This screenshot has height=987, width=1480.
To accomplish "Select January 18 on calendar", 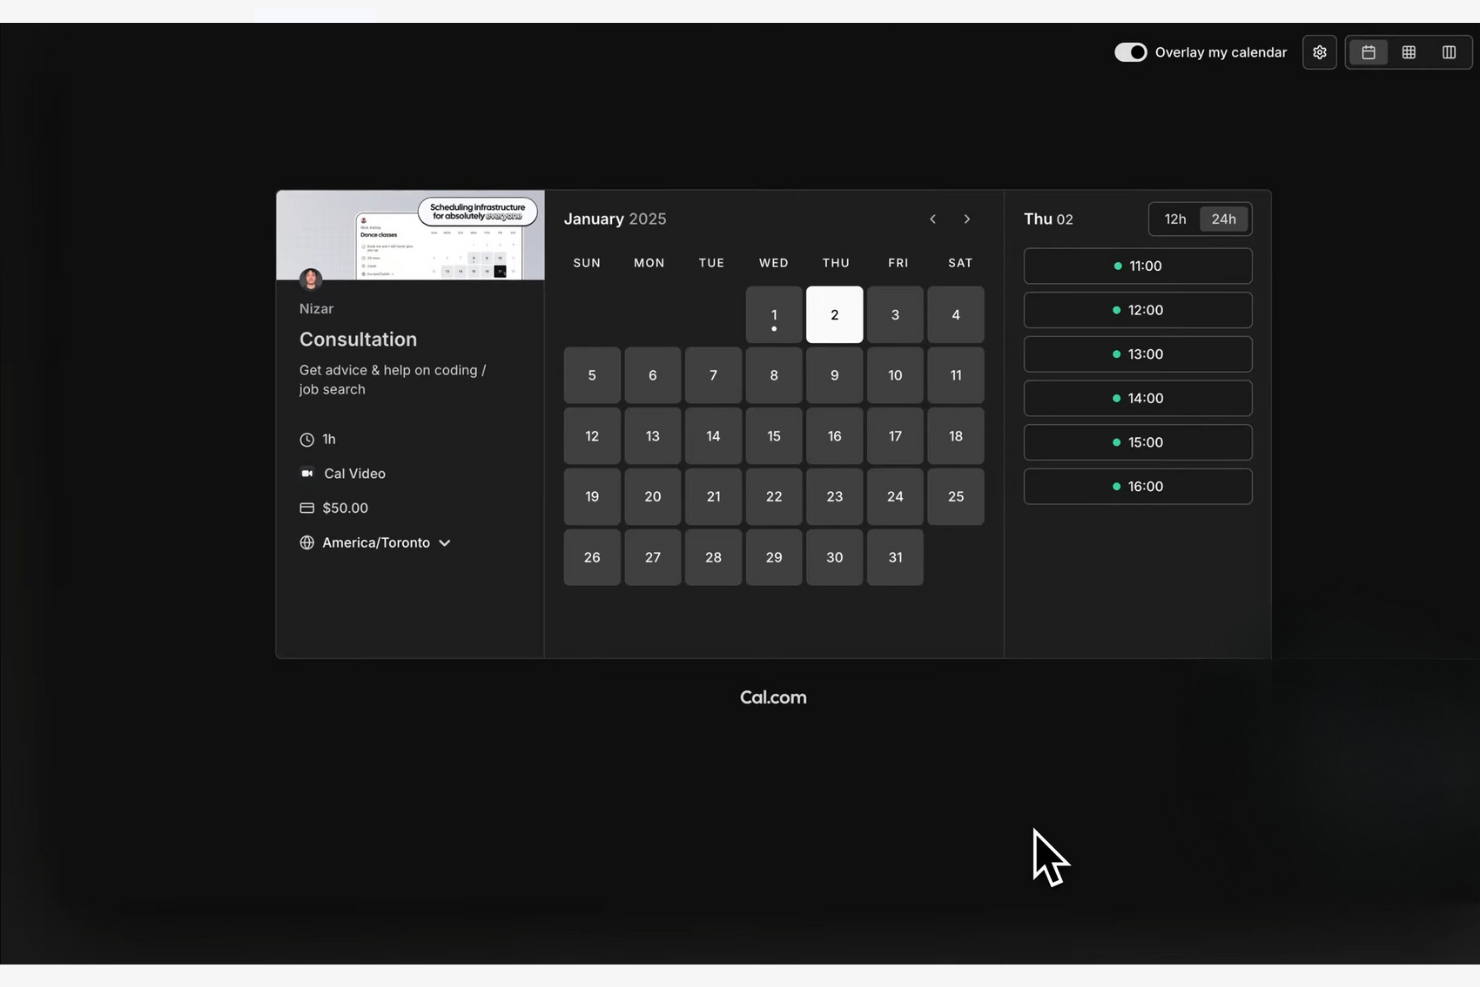I will [x=955, y=436].
